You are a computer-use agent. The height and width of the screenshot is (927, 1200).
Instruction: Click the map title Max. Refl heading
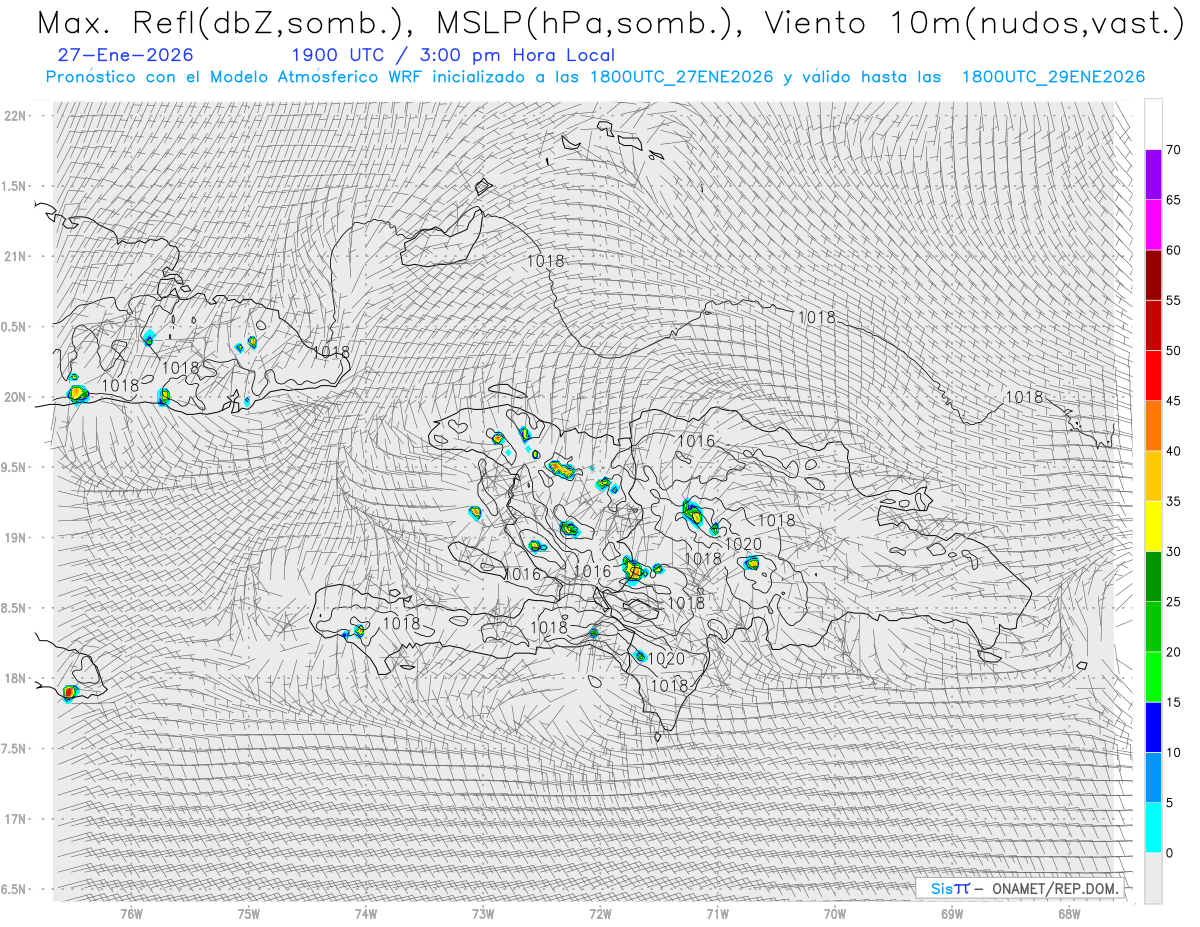[x=609, y=24]
